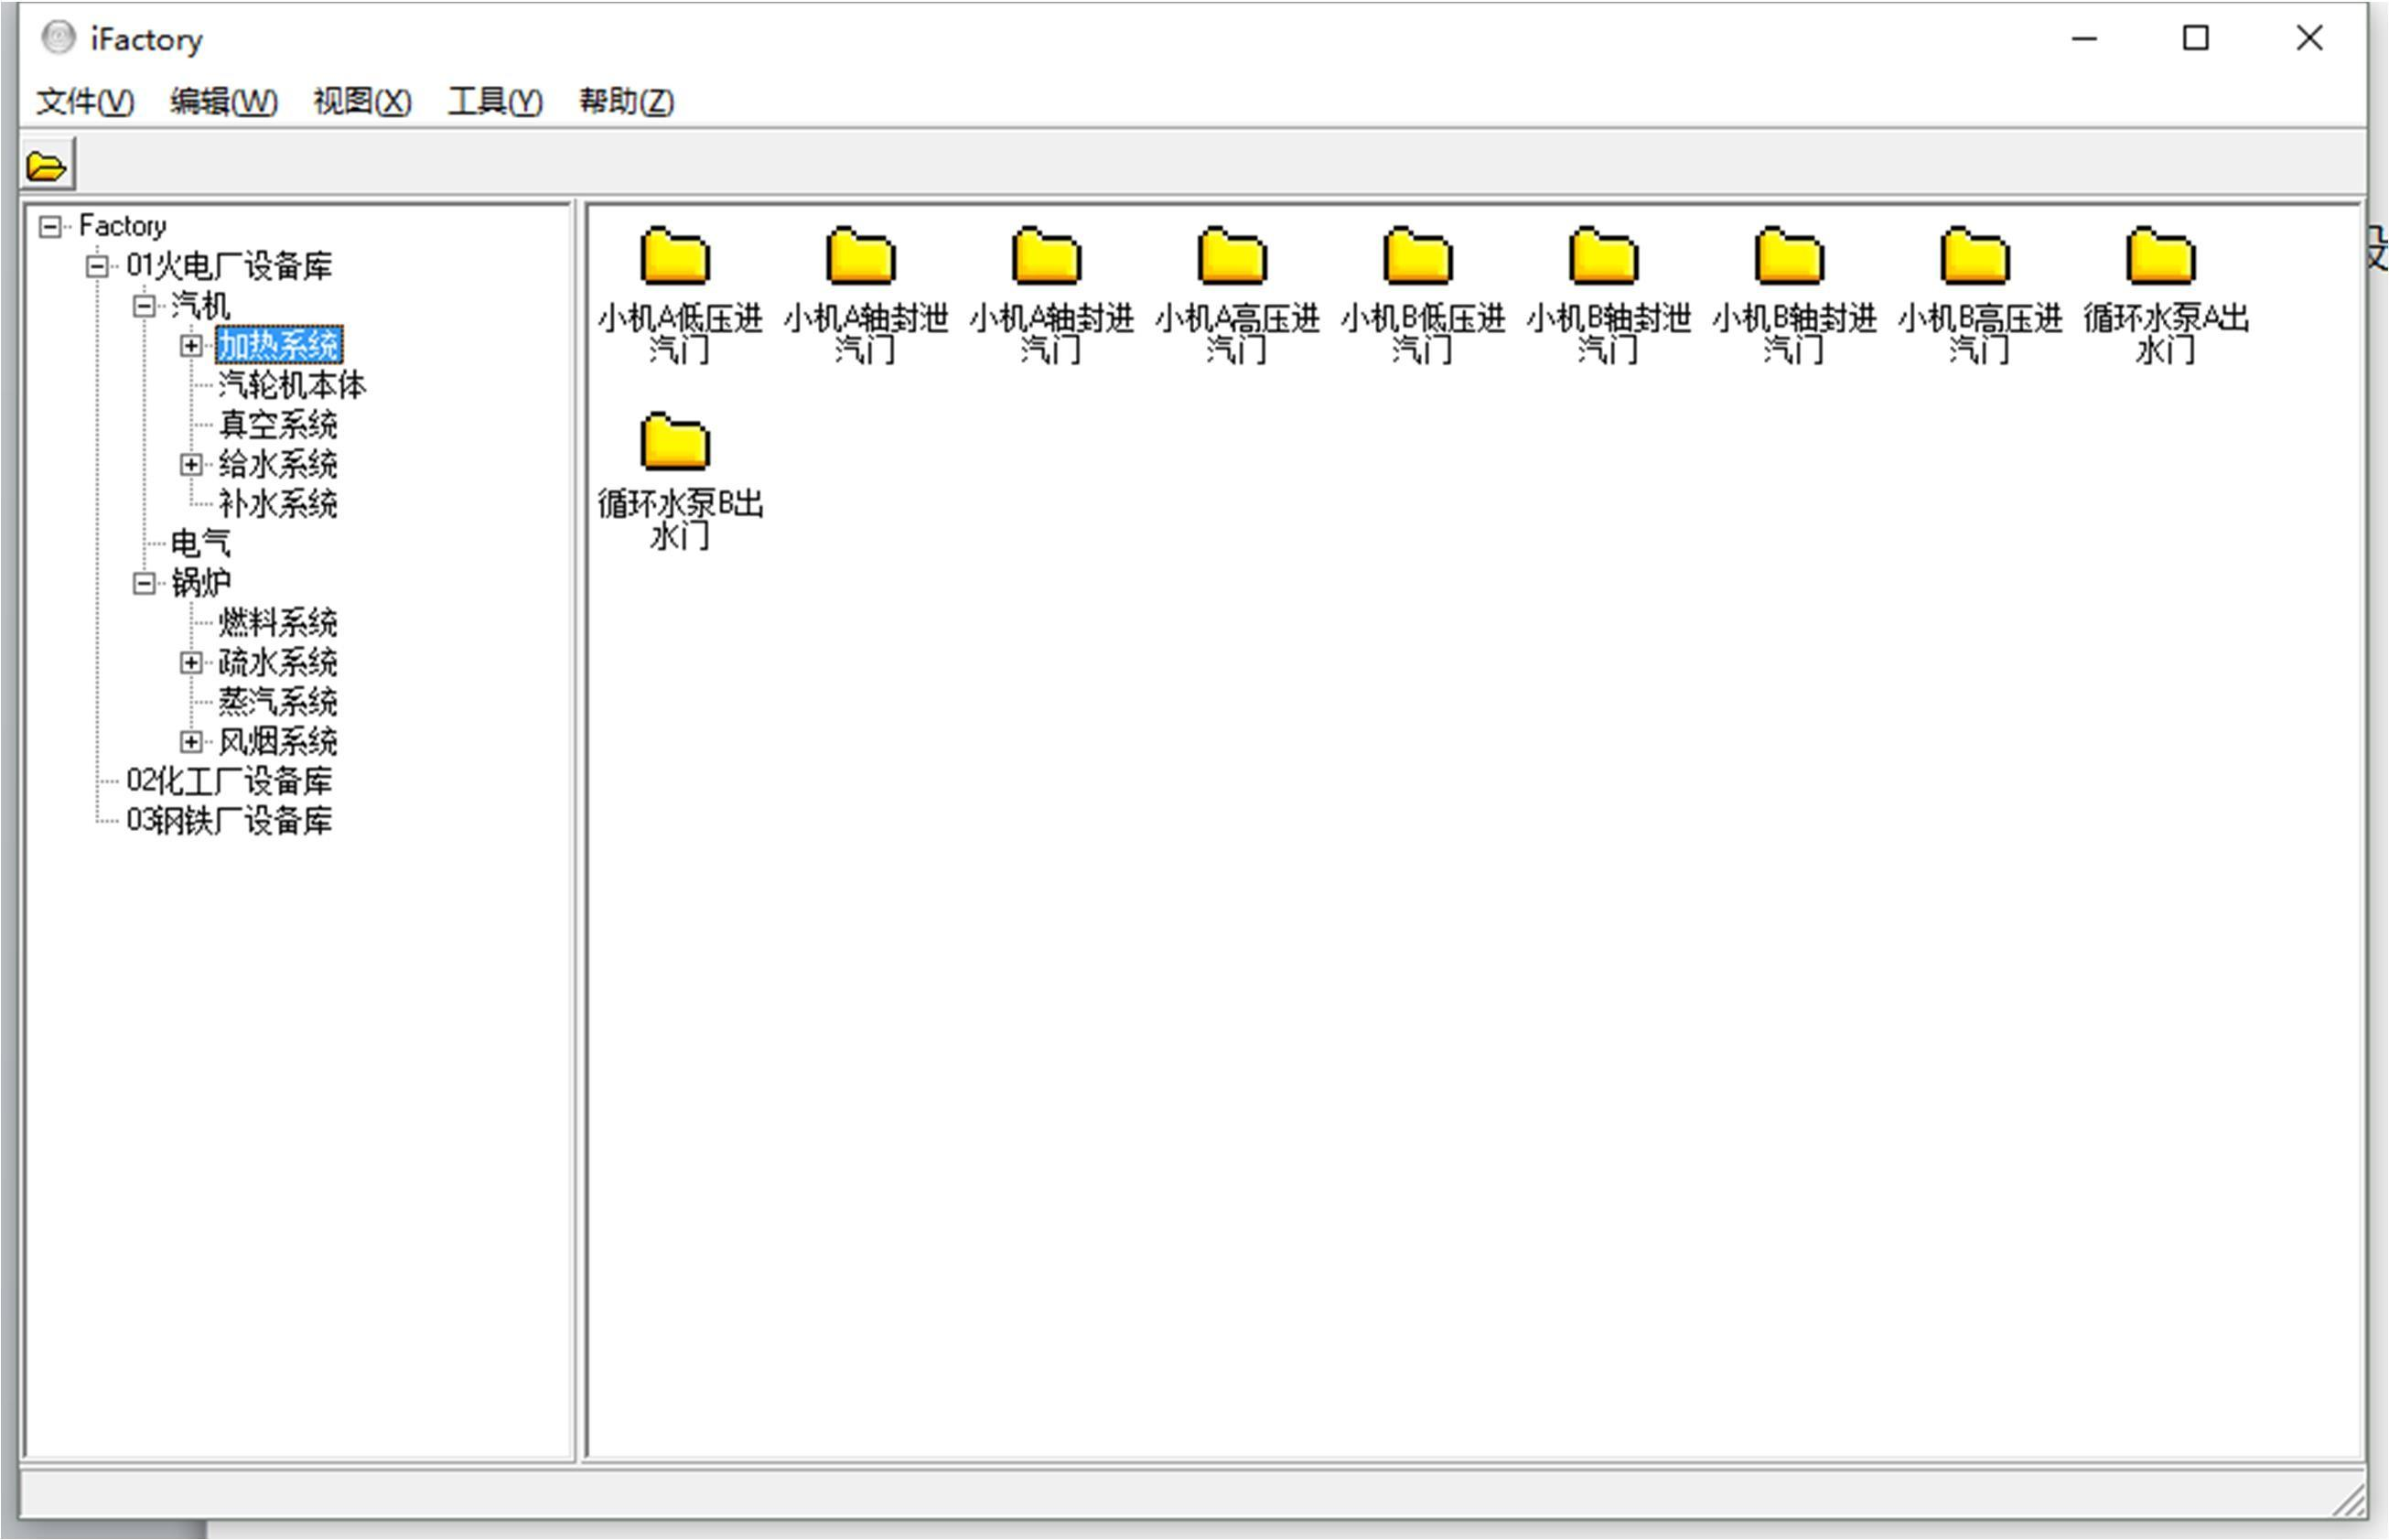Open the 小机B低压进汽门 folder

click(1418, 258)
